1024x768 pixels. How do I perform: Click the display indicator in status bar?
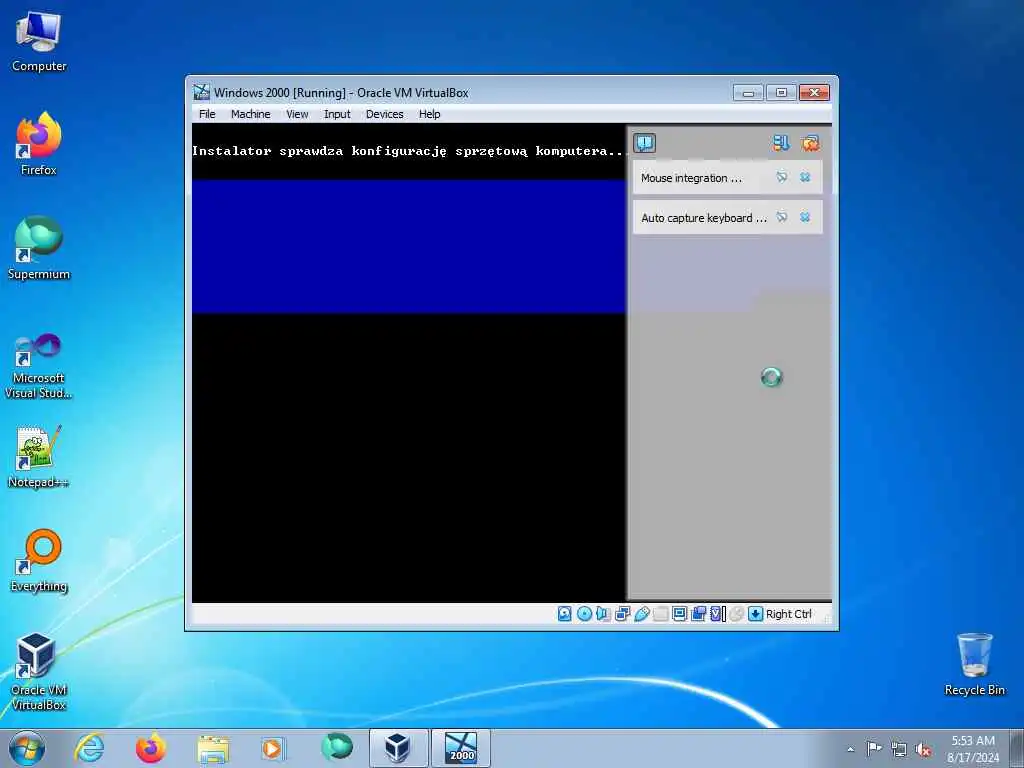pos(679,614)
